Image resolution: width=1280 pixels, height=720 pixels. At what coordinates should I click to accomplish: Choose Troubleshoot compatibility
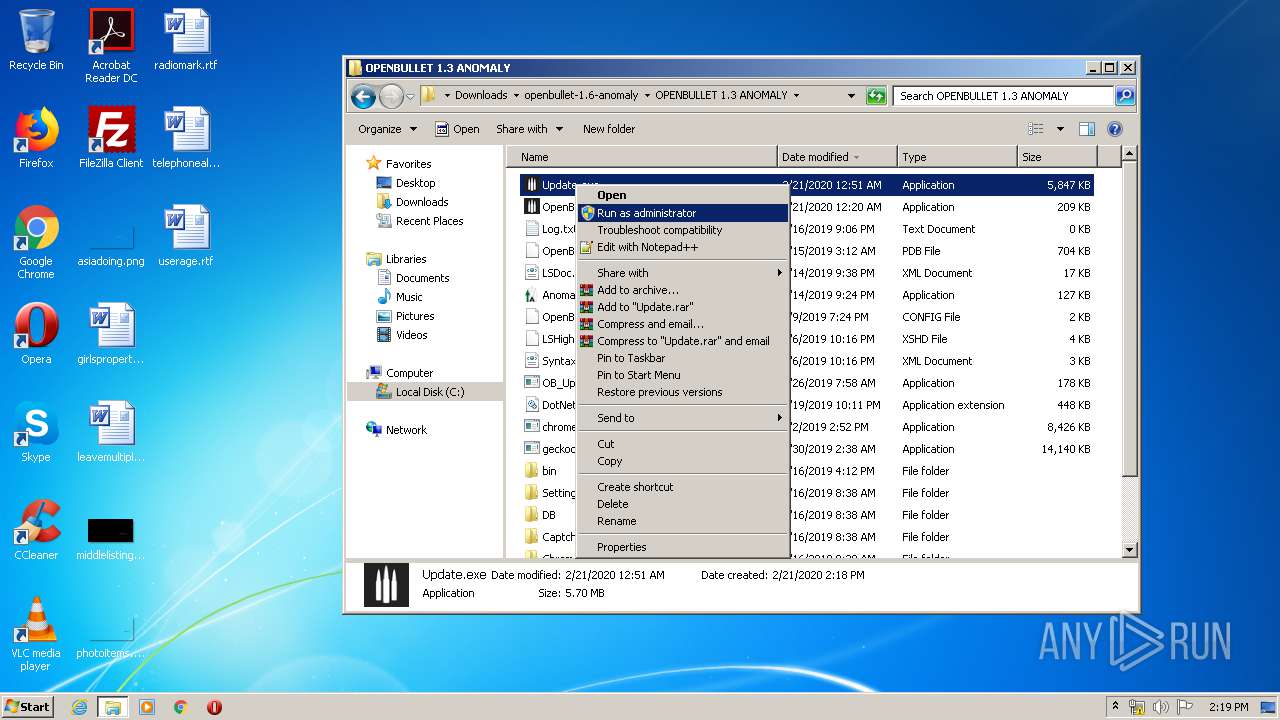684,230
